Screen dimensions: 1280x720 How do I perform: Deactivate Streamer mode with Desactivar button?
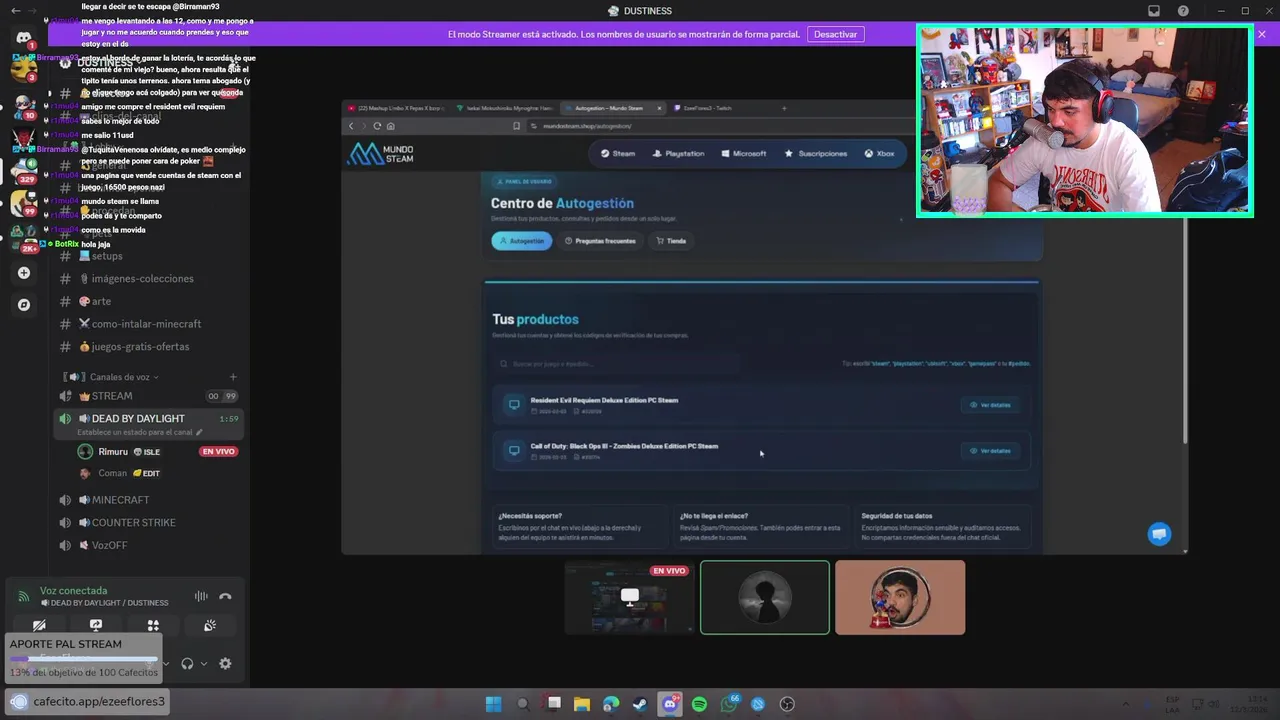[x=835, y=34]
